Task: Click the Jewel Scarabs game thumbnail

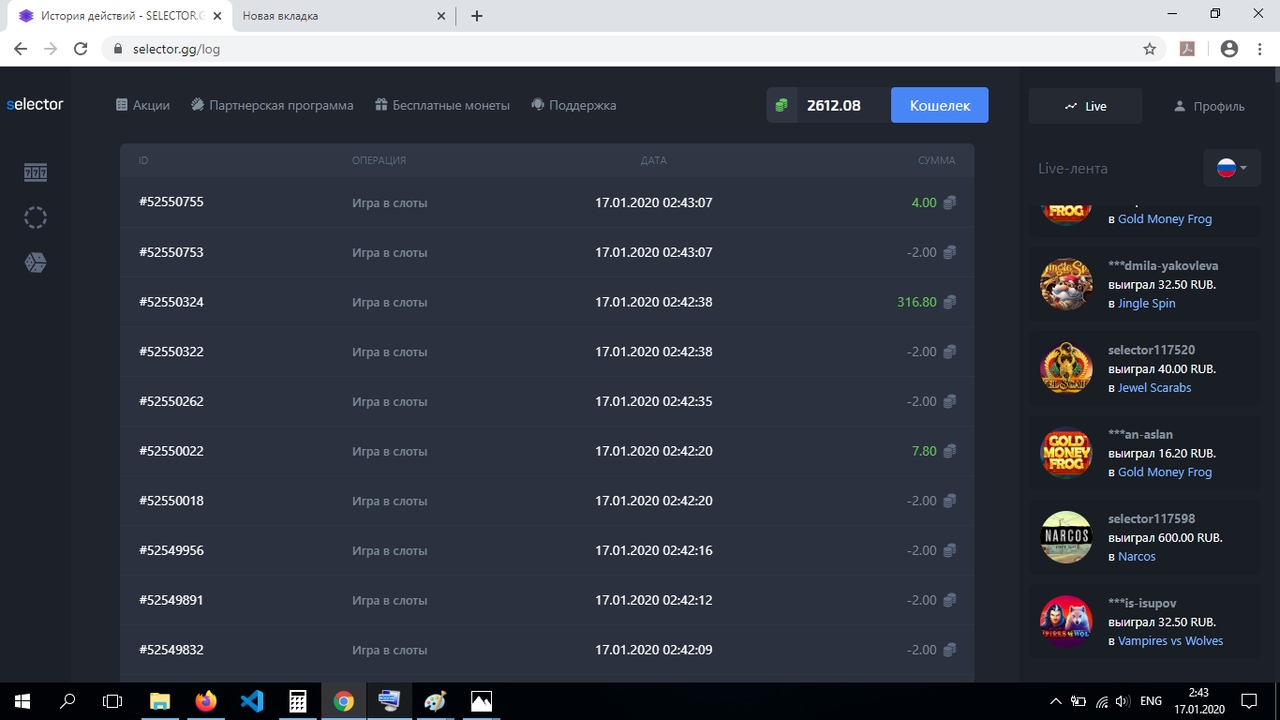Action: pyautogui.click(x=1066, y=369)
